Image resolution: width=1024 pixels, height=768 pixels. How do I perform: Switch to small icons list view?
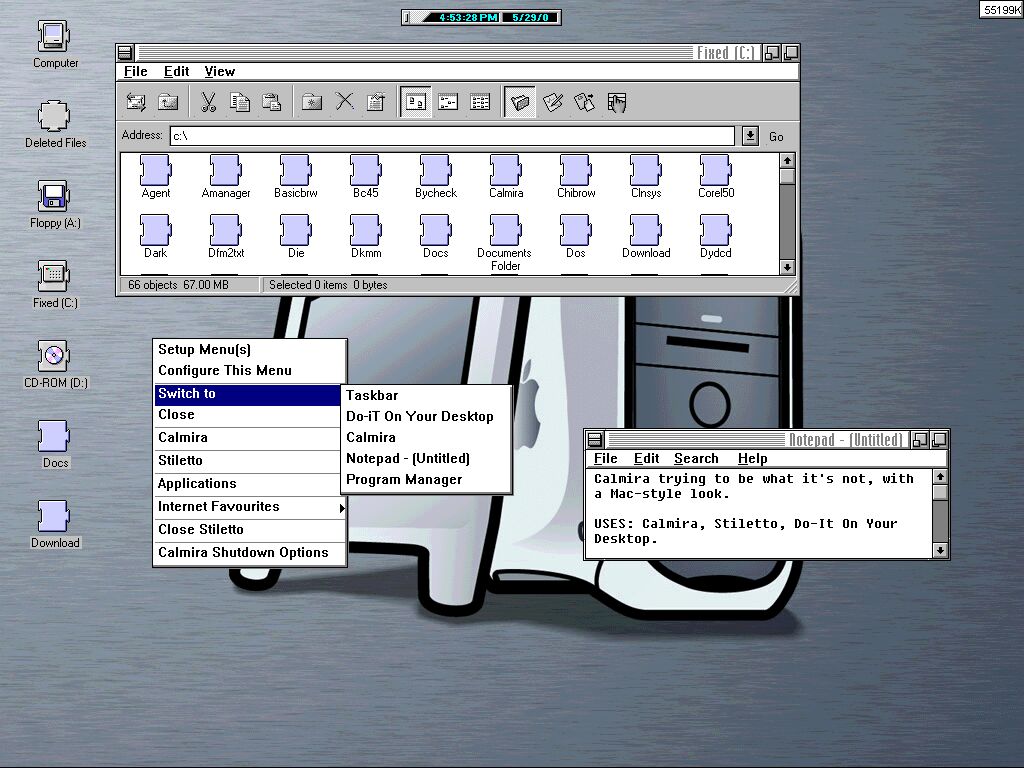coord(448,102)
